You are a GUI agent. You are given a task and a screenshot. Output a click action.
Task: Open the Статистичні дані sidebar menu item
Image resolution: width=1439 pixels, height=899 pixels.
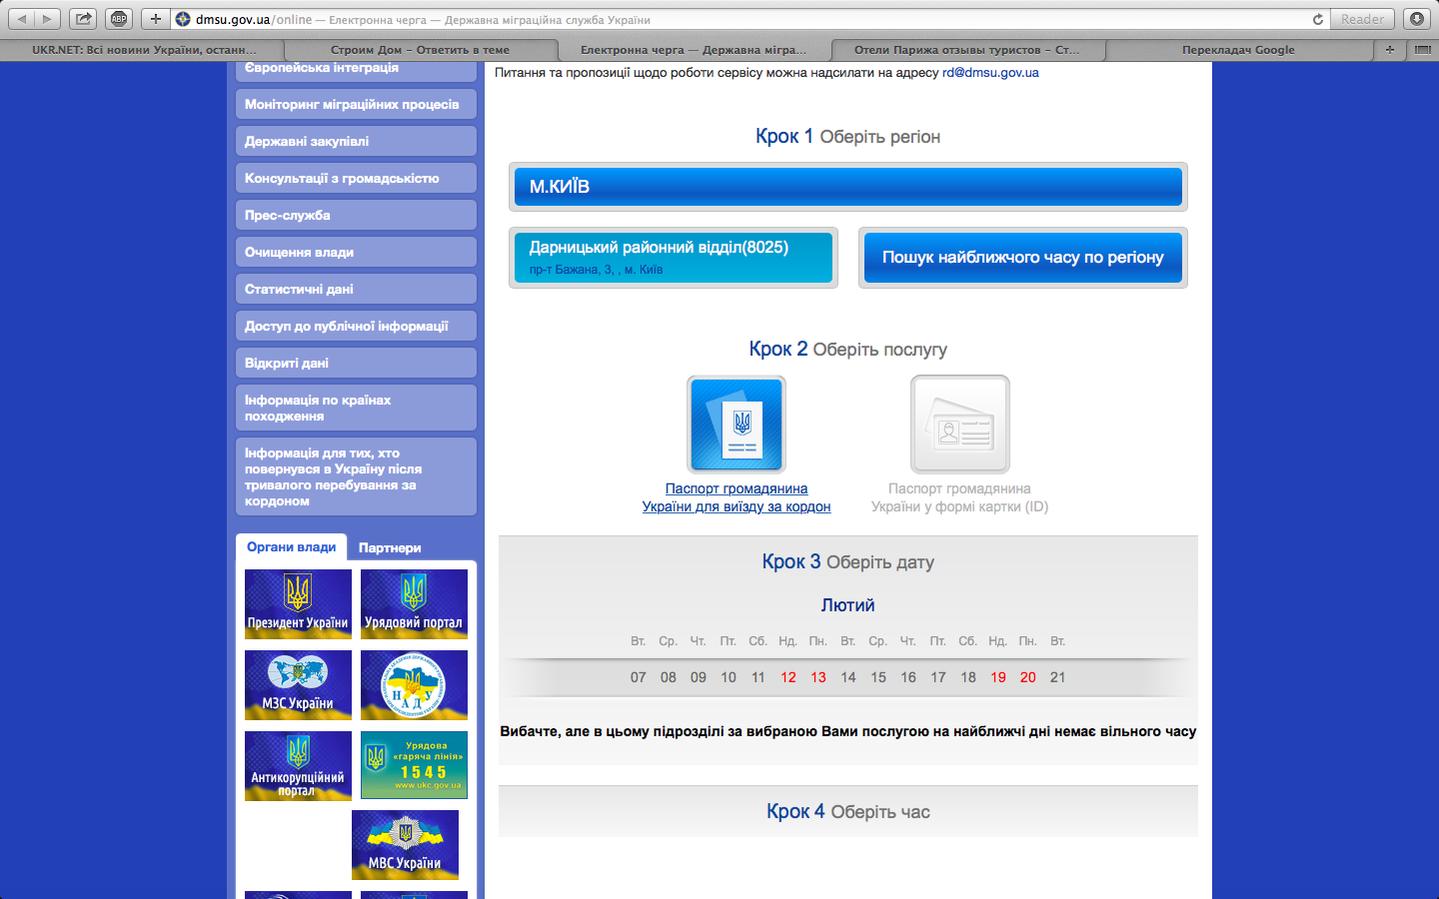(356, 289)
